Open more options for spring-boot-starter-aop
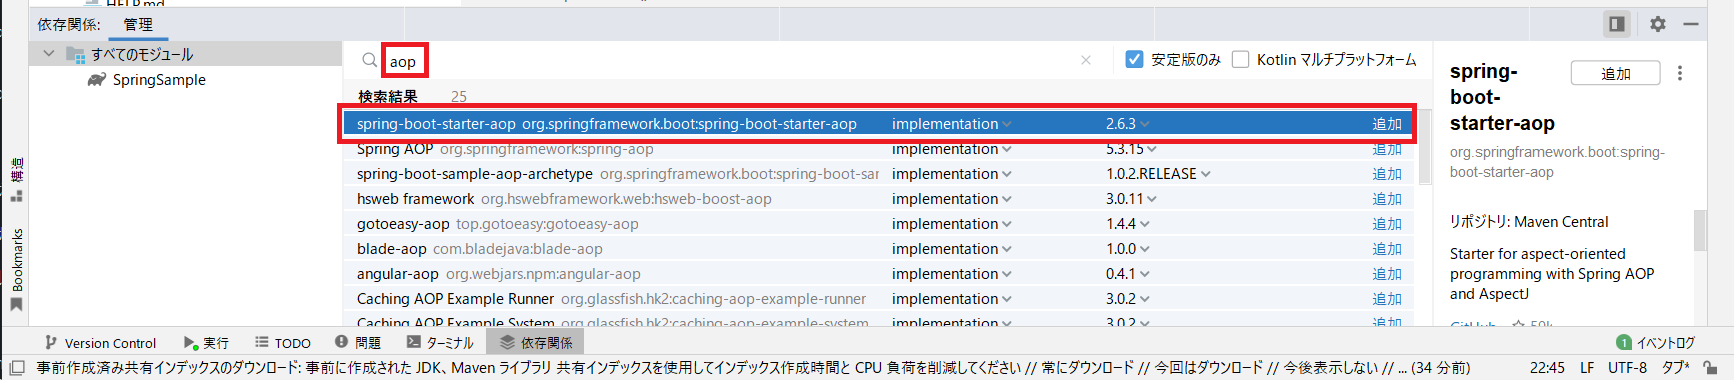Viewport: 1734px width, 380px height. coord(1680,73)
